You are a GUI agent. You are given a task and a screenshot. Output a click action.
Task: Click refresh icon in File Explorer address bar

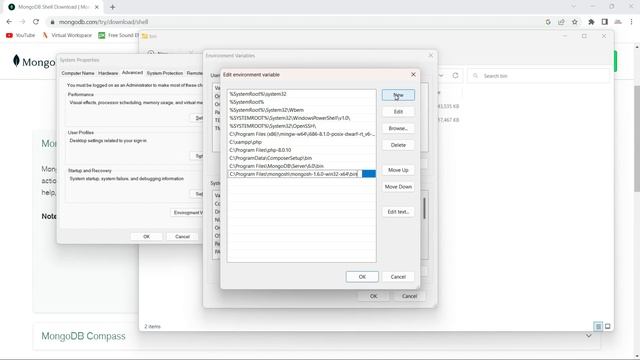(x=455, y=76)
